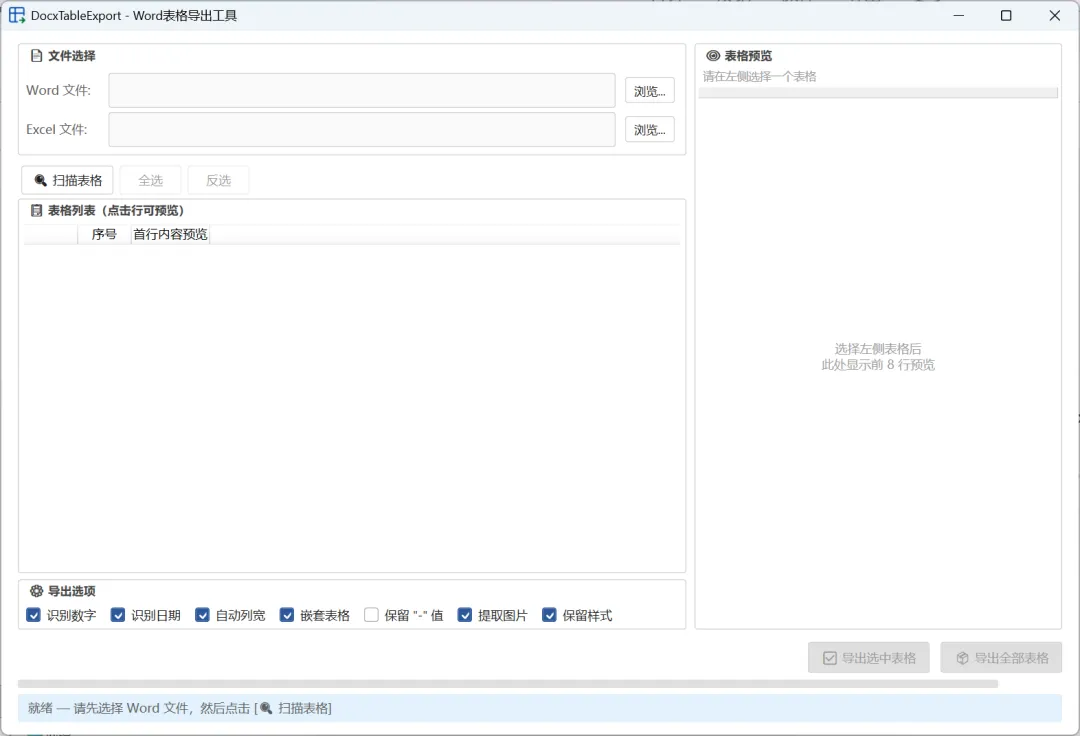Maximize the DocxTableExport window

tap(1006, 15)
